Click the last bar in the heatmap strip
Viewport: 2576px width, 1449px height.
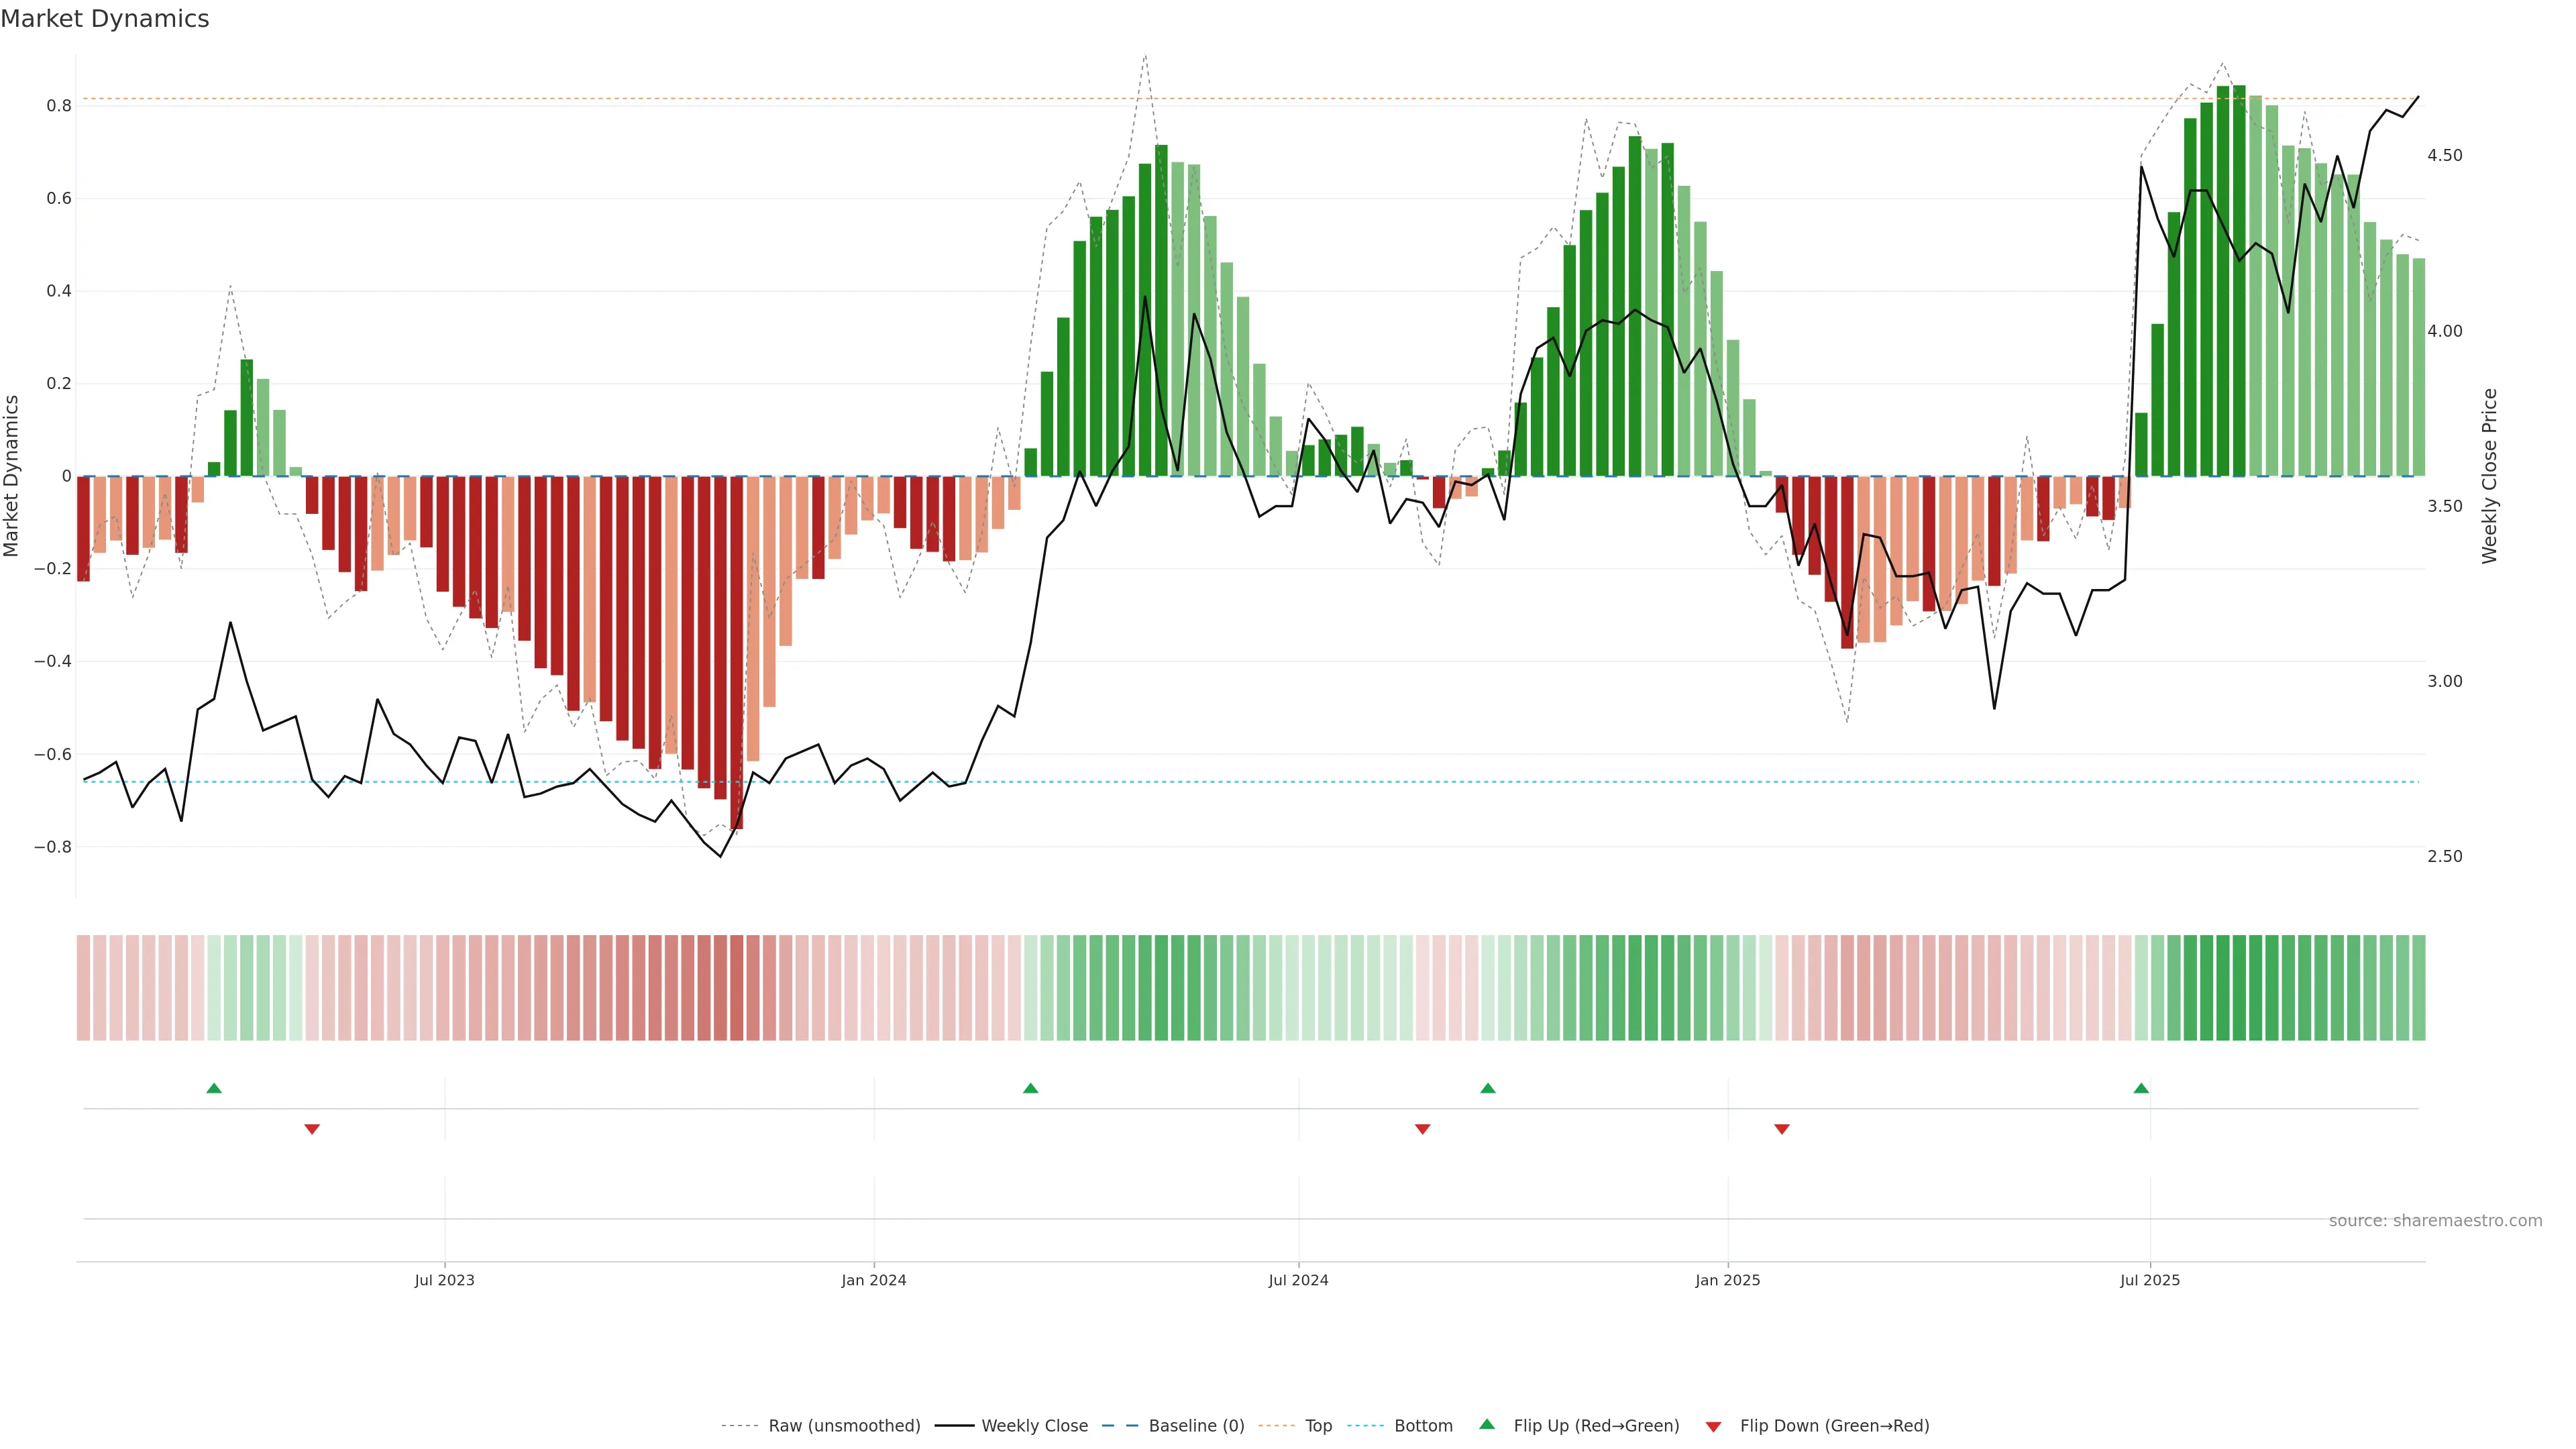(2418, 988)
